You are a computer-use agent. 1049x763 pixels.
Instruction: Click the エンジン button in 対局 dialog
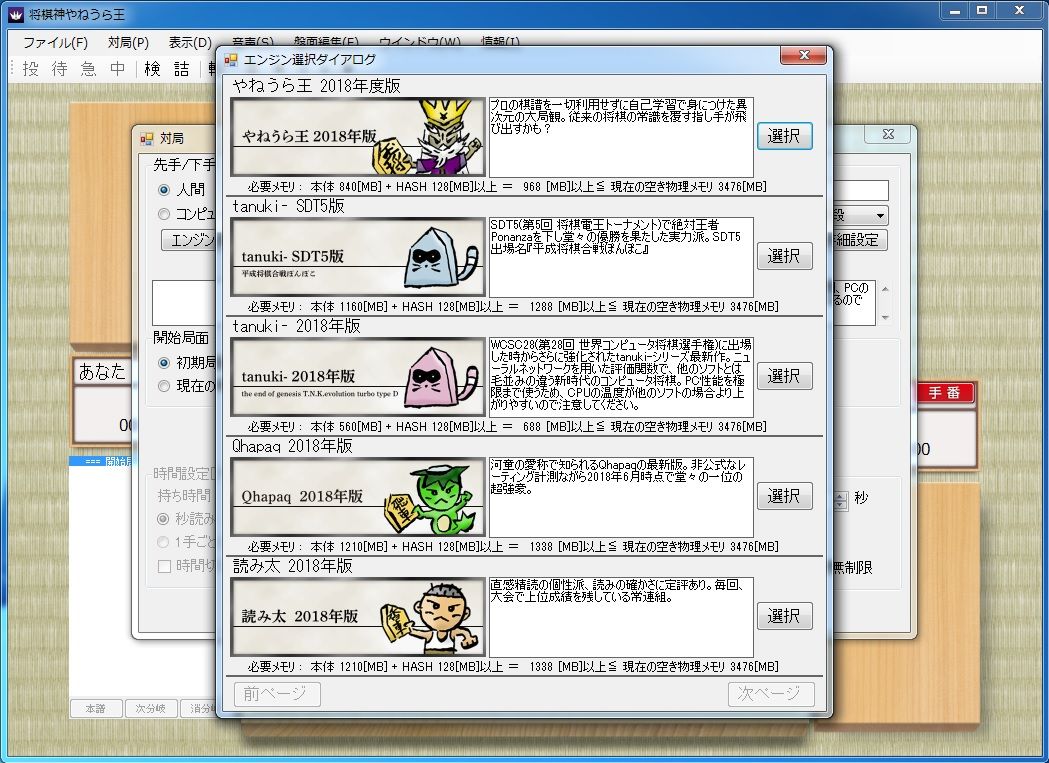[x=189, y=240]
